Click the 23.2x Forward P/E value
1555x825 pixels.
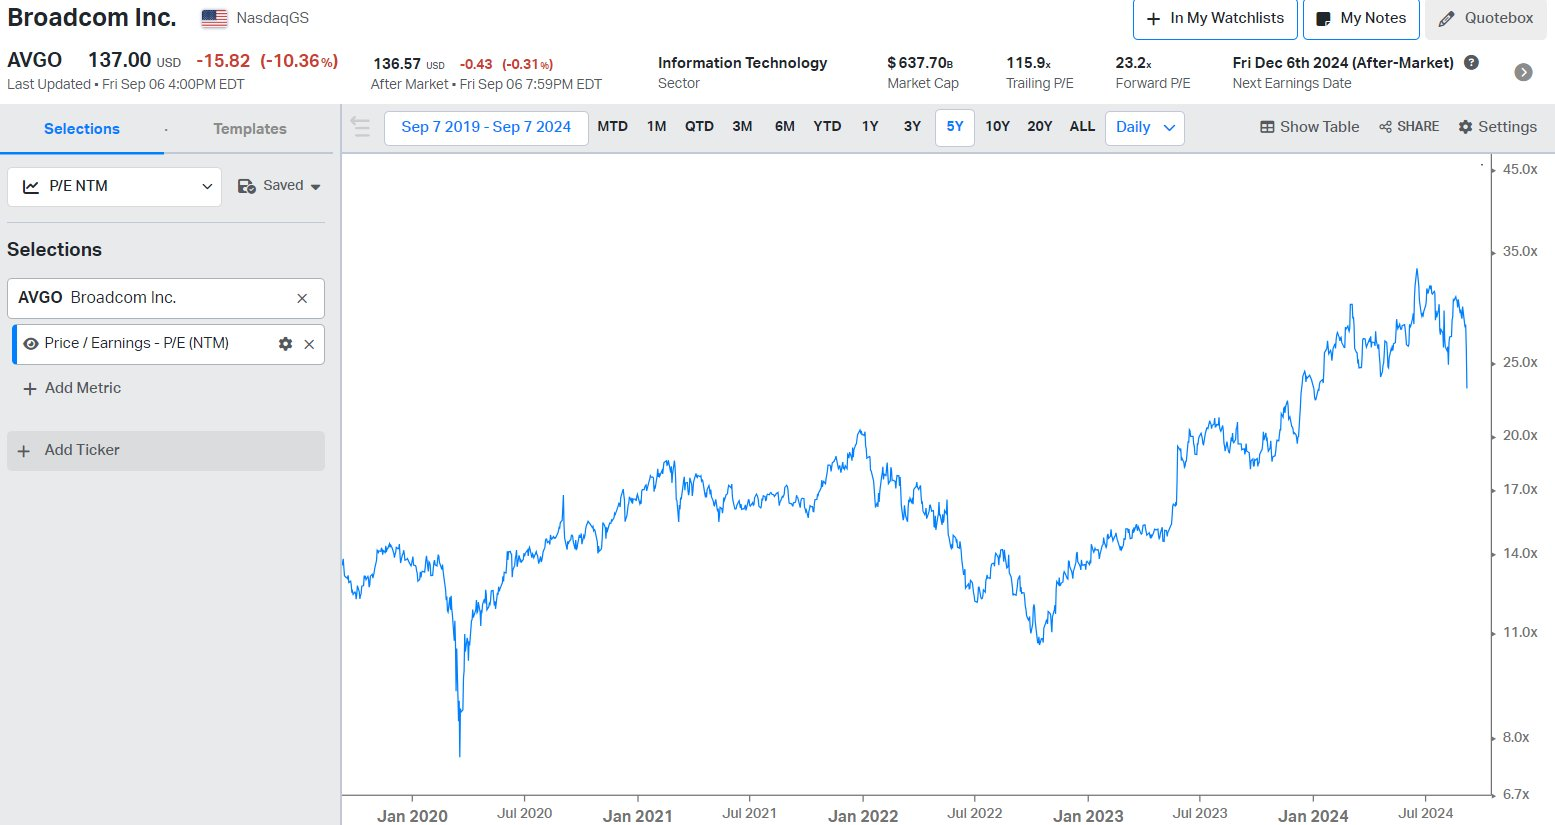[x=1134, y=62]
